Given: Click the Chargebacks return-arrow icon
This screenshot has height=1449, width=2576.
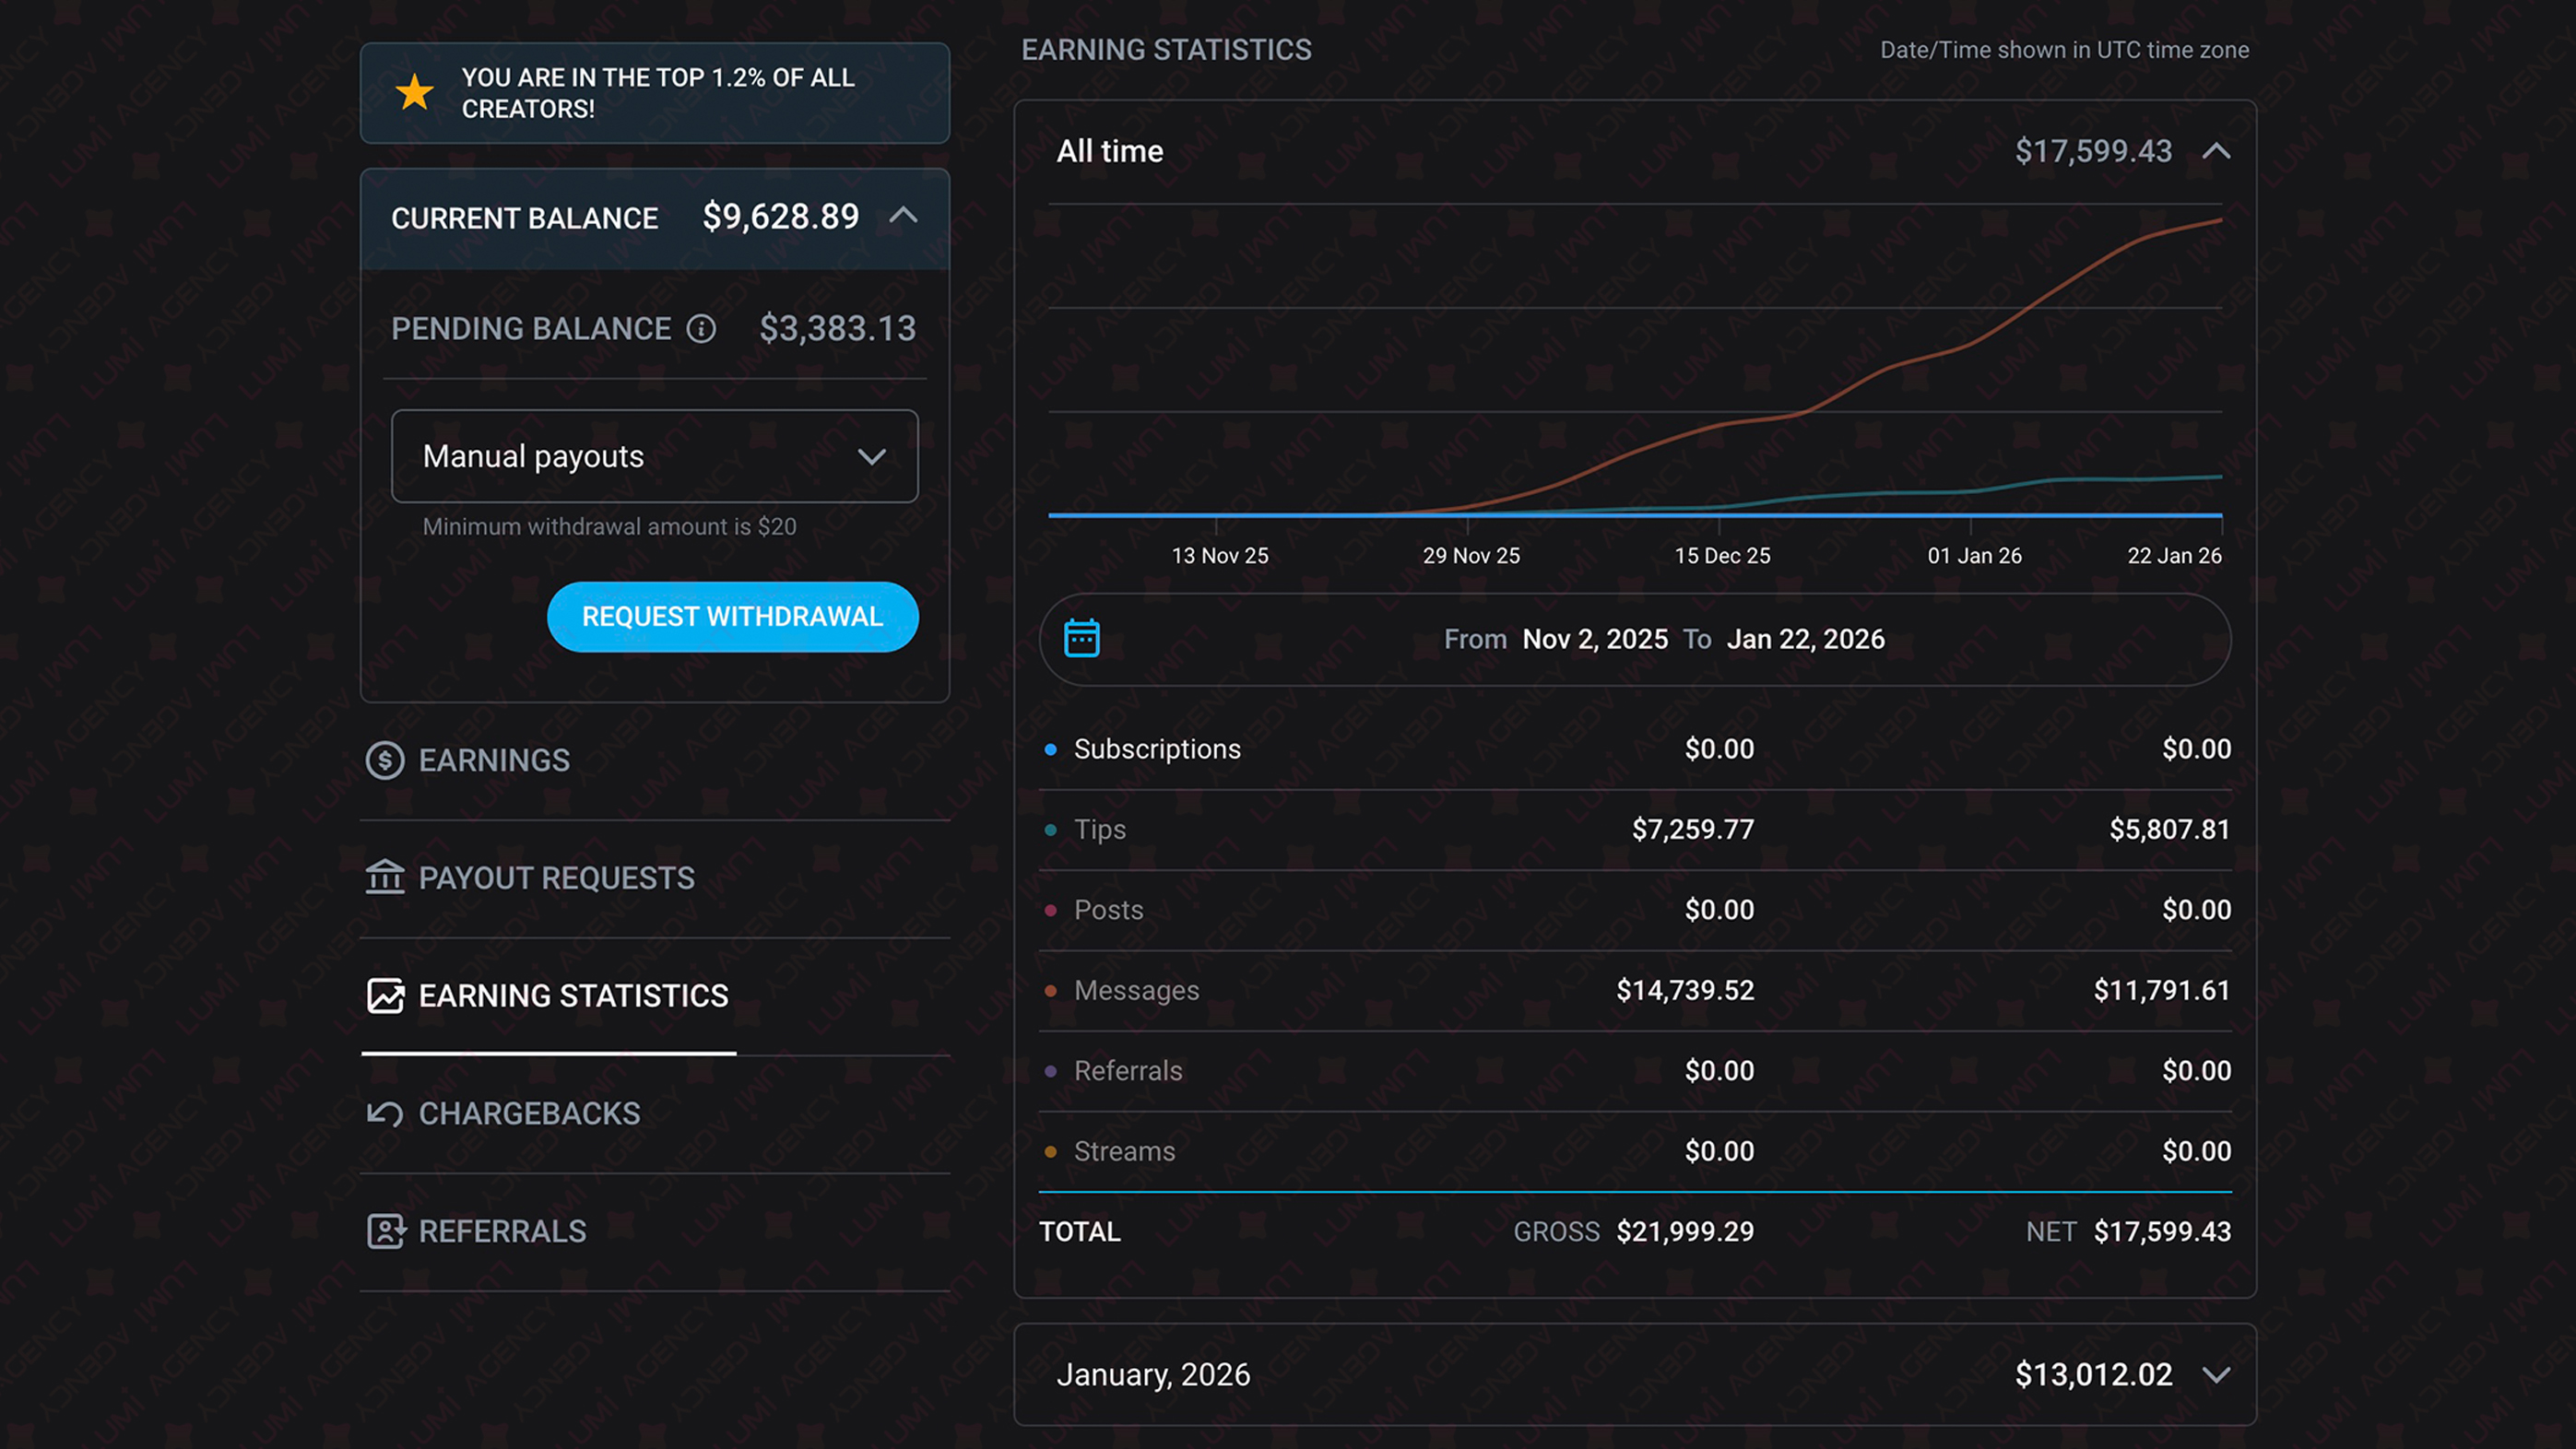Looking at the screenshot, I should tap(385, 1113).
